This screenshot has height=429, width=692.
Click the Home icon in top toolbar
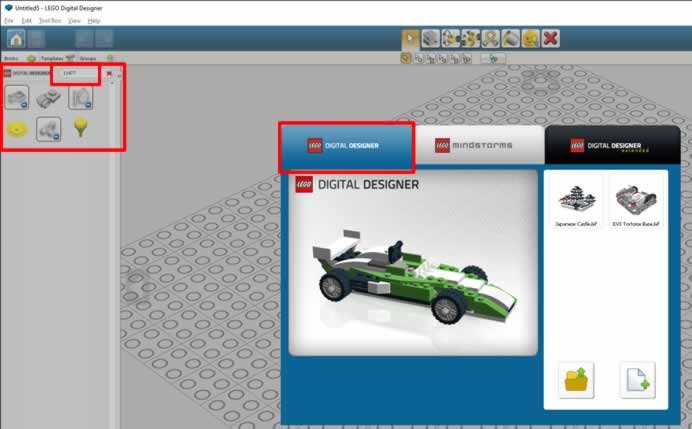(x=16, y=39)
